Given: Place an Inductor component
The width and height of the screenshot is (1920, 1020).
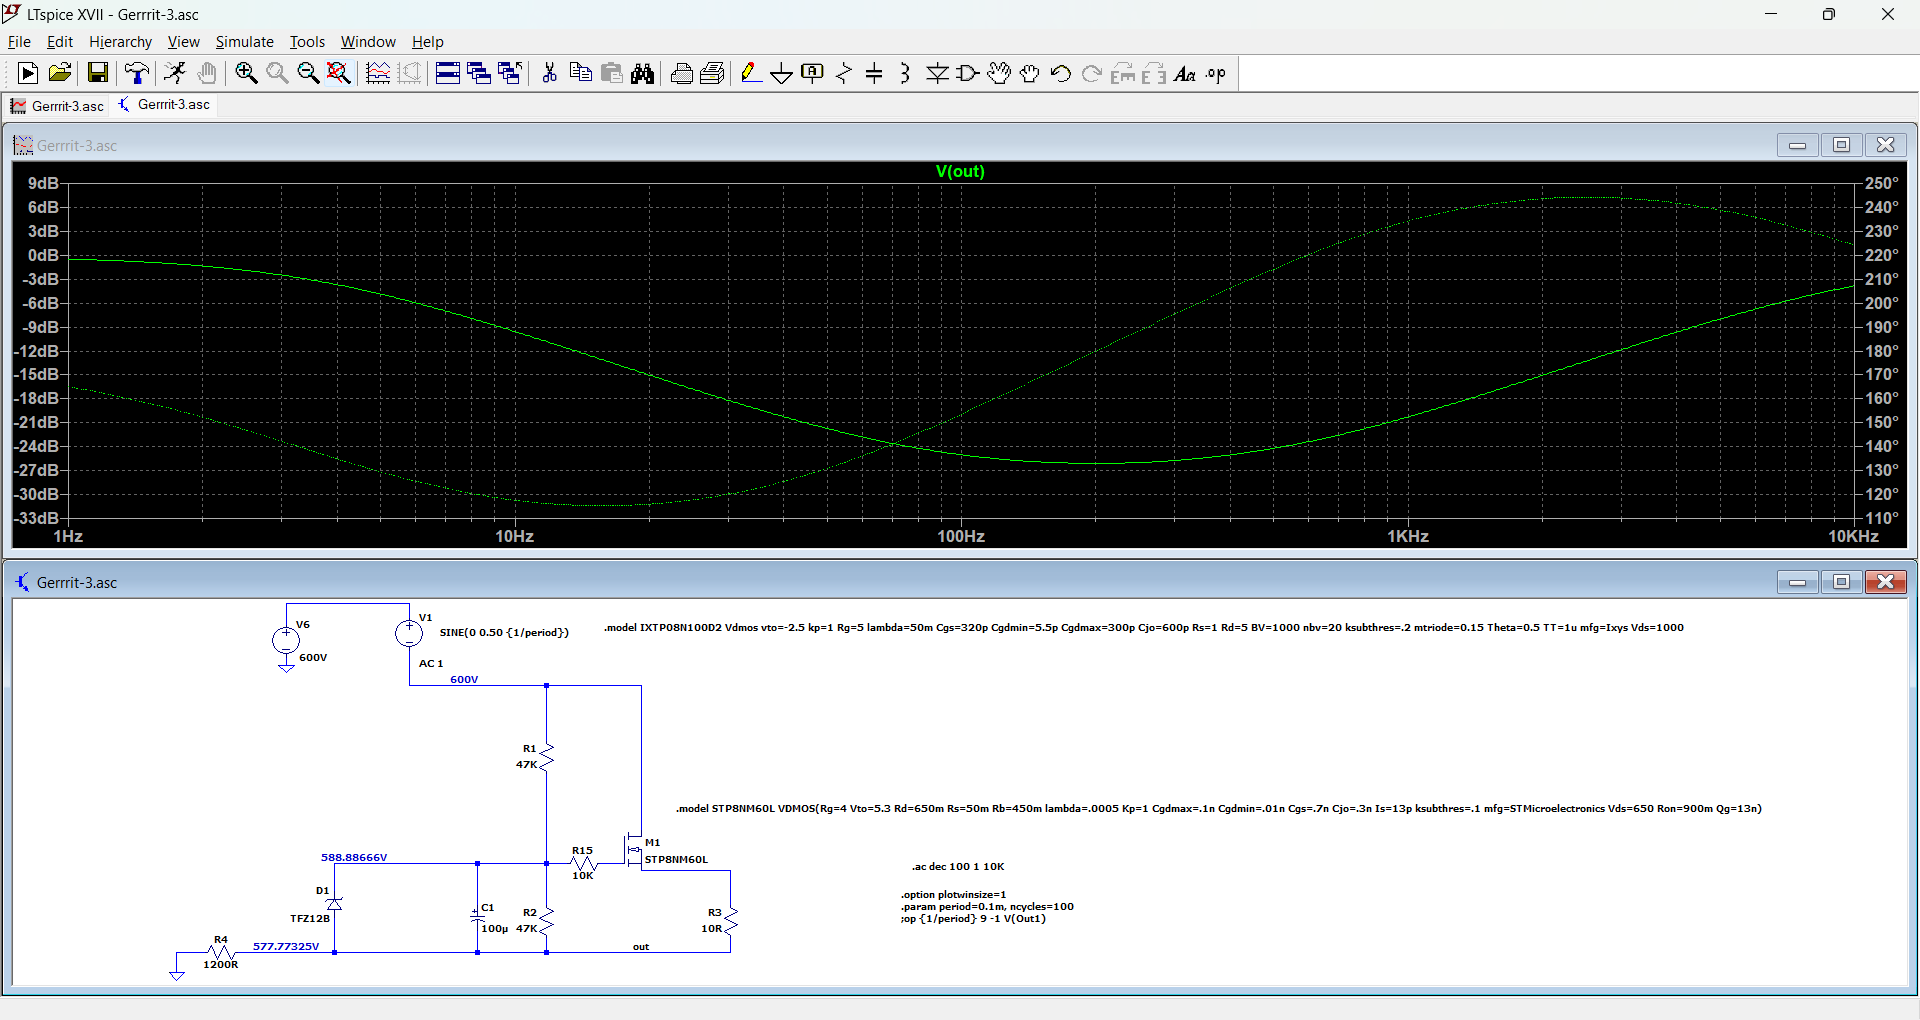Looking at the screenshot, I should [x=906, y=73].
